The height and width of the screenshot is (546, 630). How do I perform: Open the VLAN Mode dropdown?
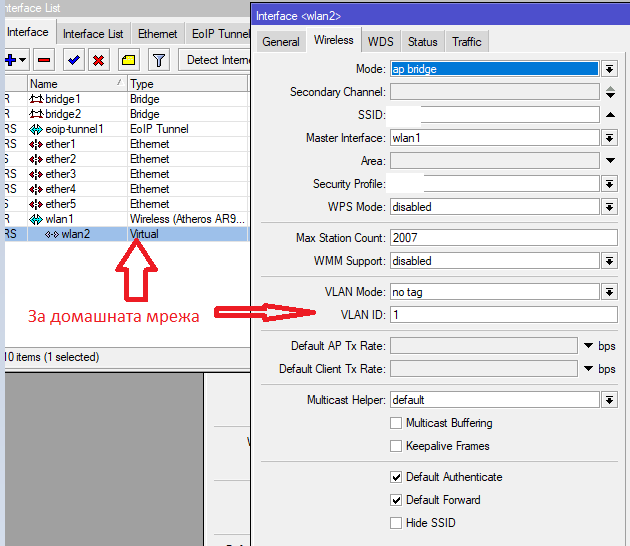click(x=610, y=292)
